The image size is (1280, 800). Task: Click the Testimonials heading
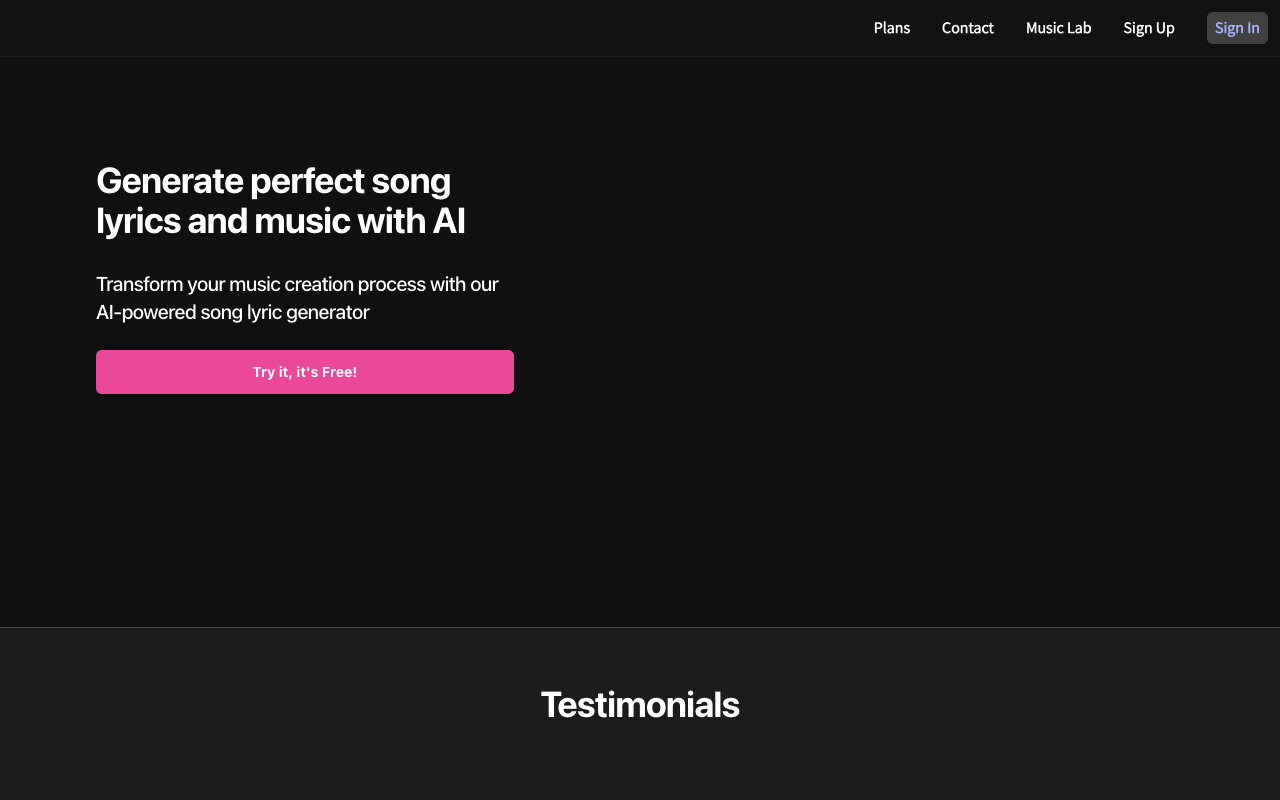click(640, 705)
